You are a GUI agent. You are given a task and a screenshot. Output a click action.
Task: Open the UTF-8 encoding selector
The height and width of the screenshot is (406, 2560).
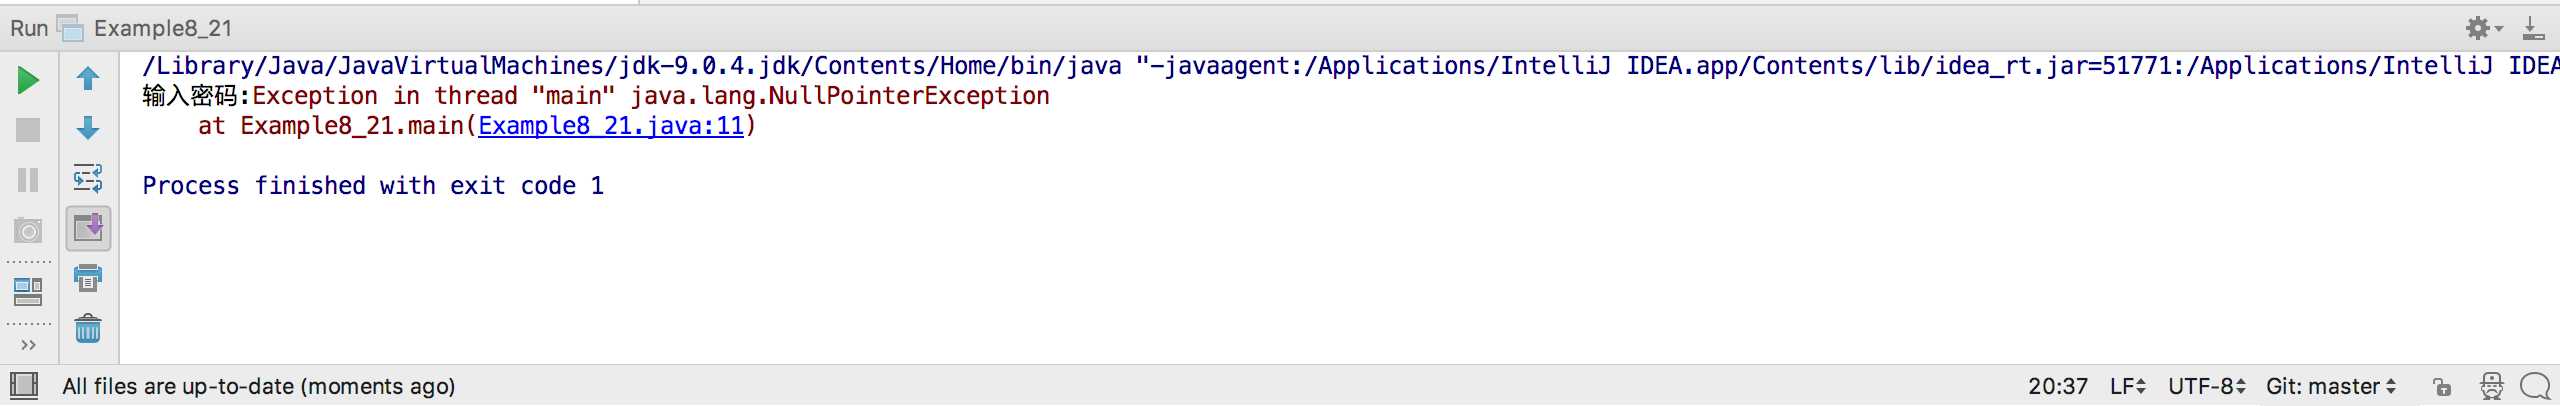click(2206, 387)
